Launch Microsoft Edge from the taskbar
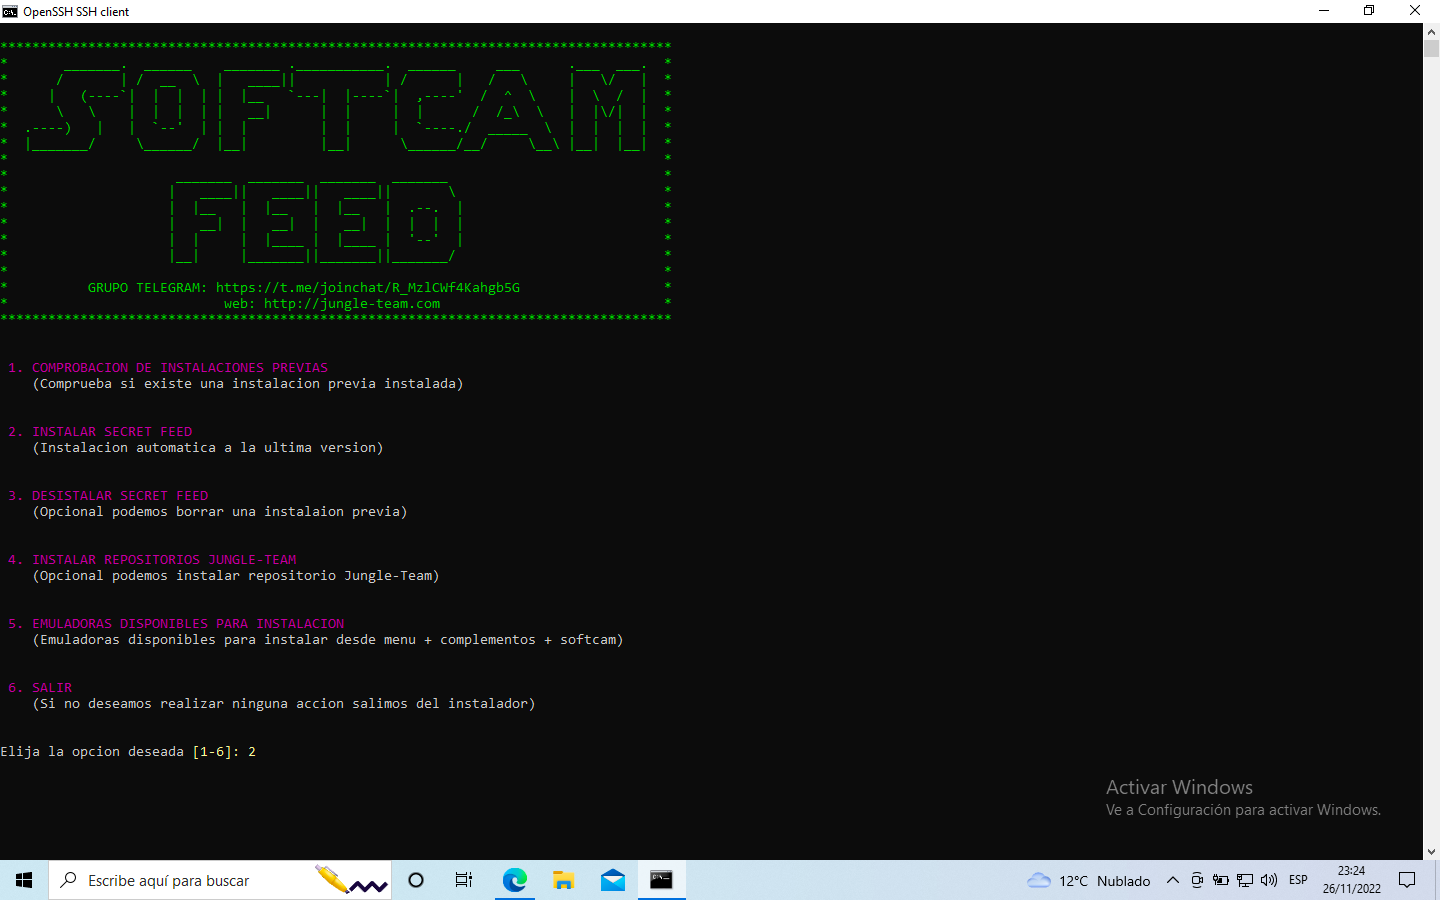Viewport: 1440px width, 900px height. pos(515,880)
